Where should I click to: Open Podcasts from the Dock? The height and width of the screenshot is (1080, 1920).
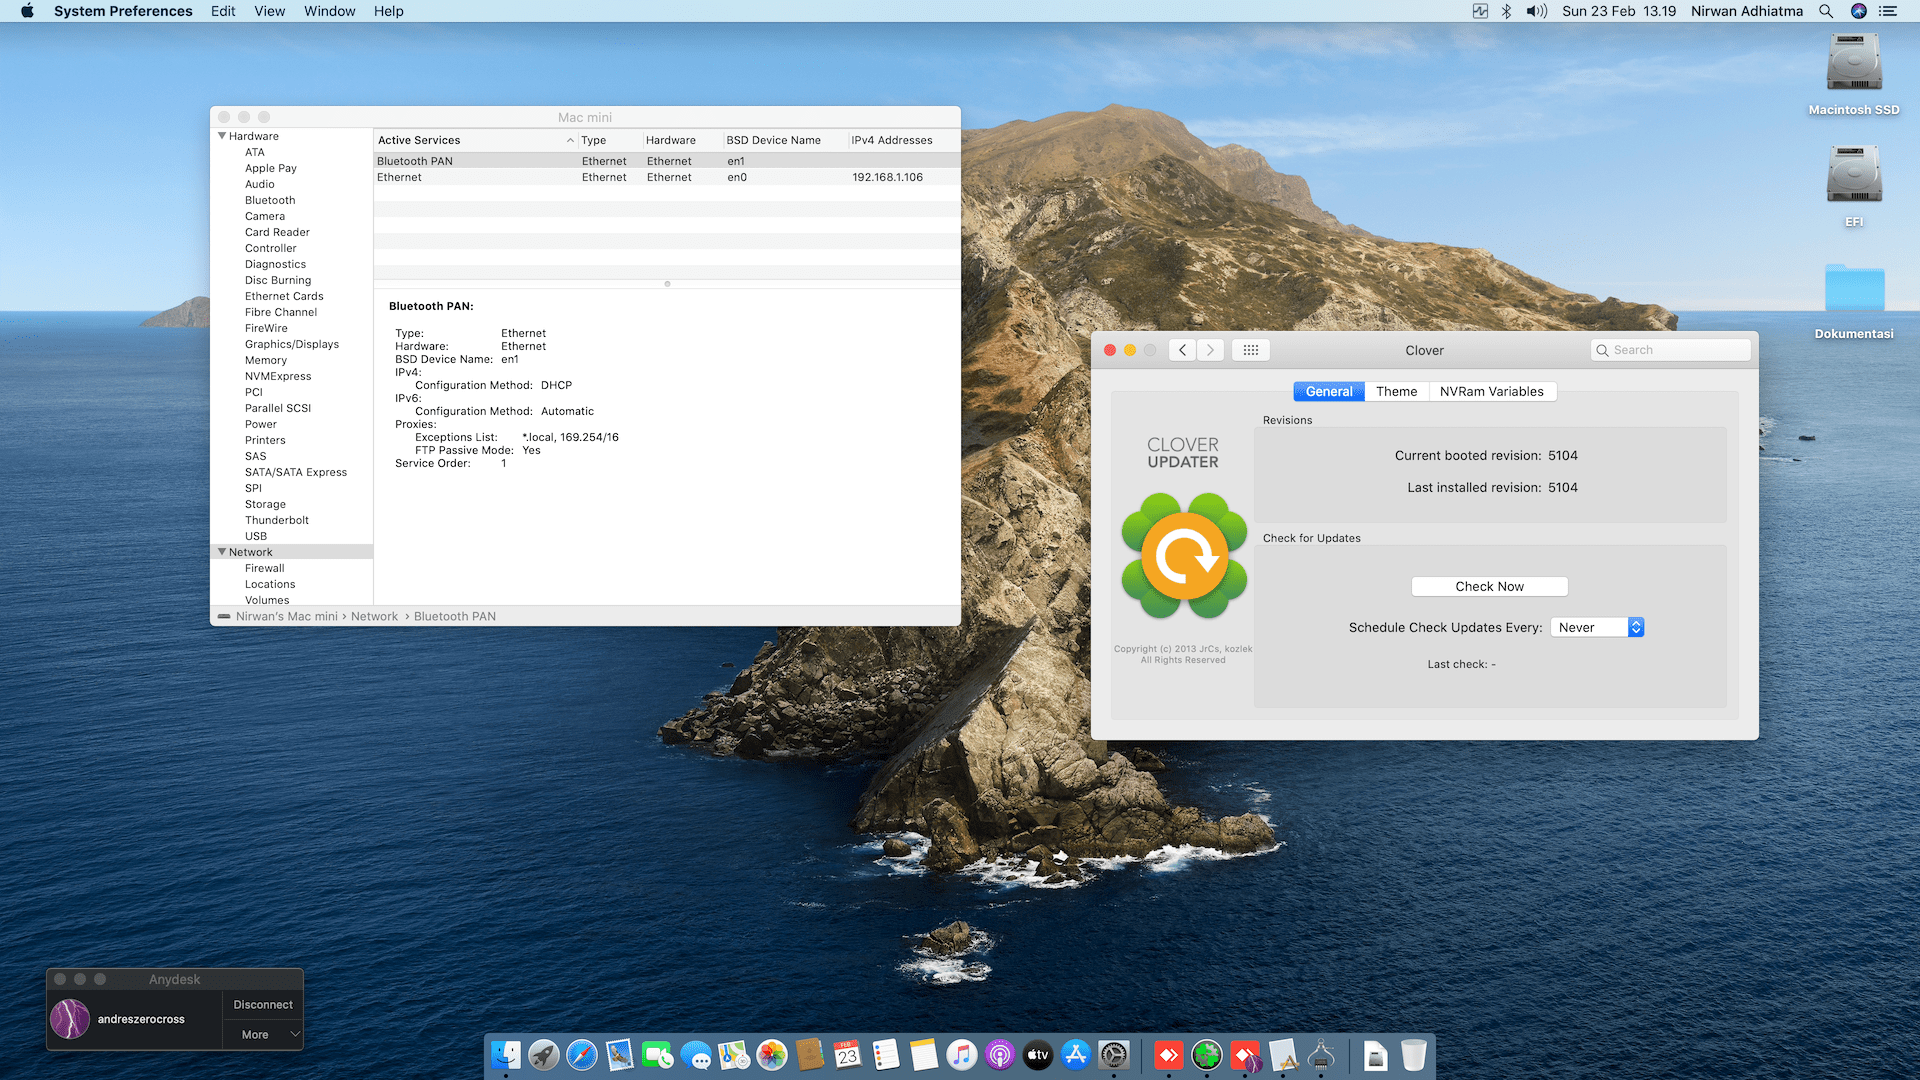click(1000, 1055)
